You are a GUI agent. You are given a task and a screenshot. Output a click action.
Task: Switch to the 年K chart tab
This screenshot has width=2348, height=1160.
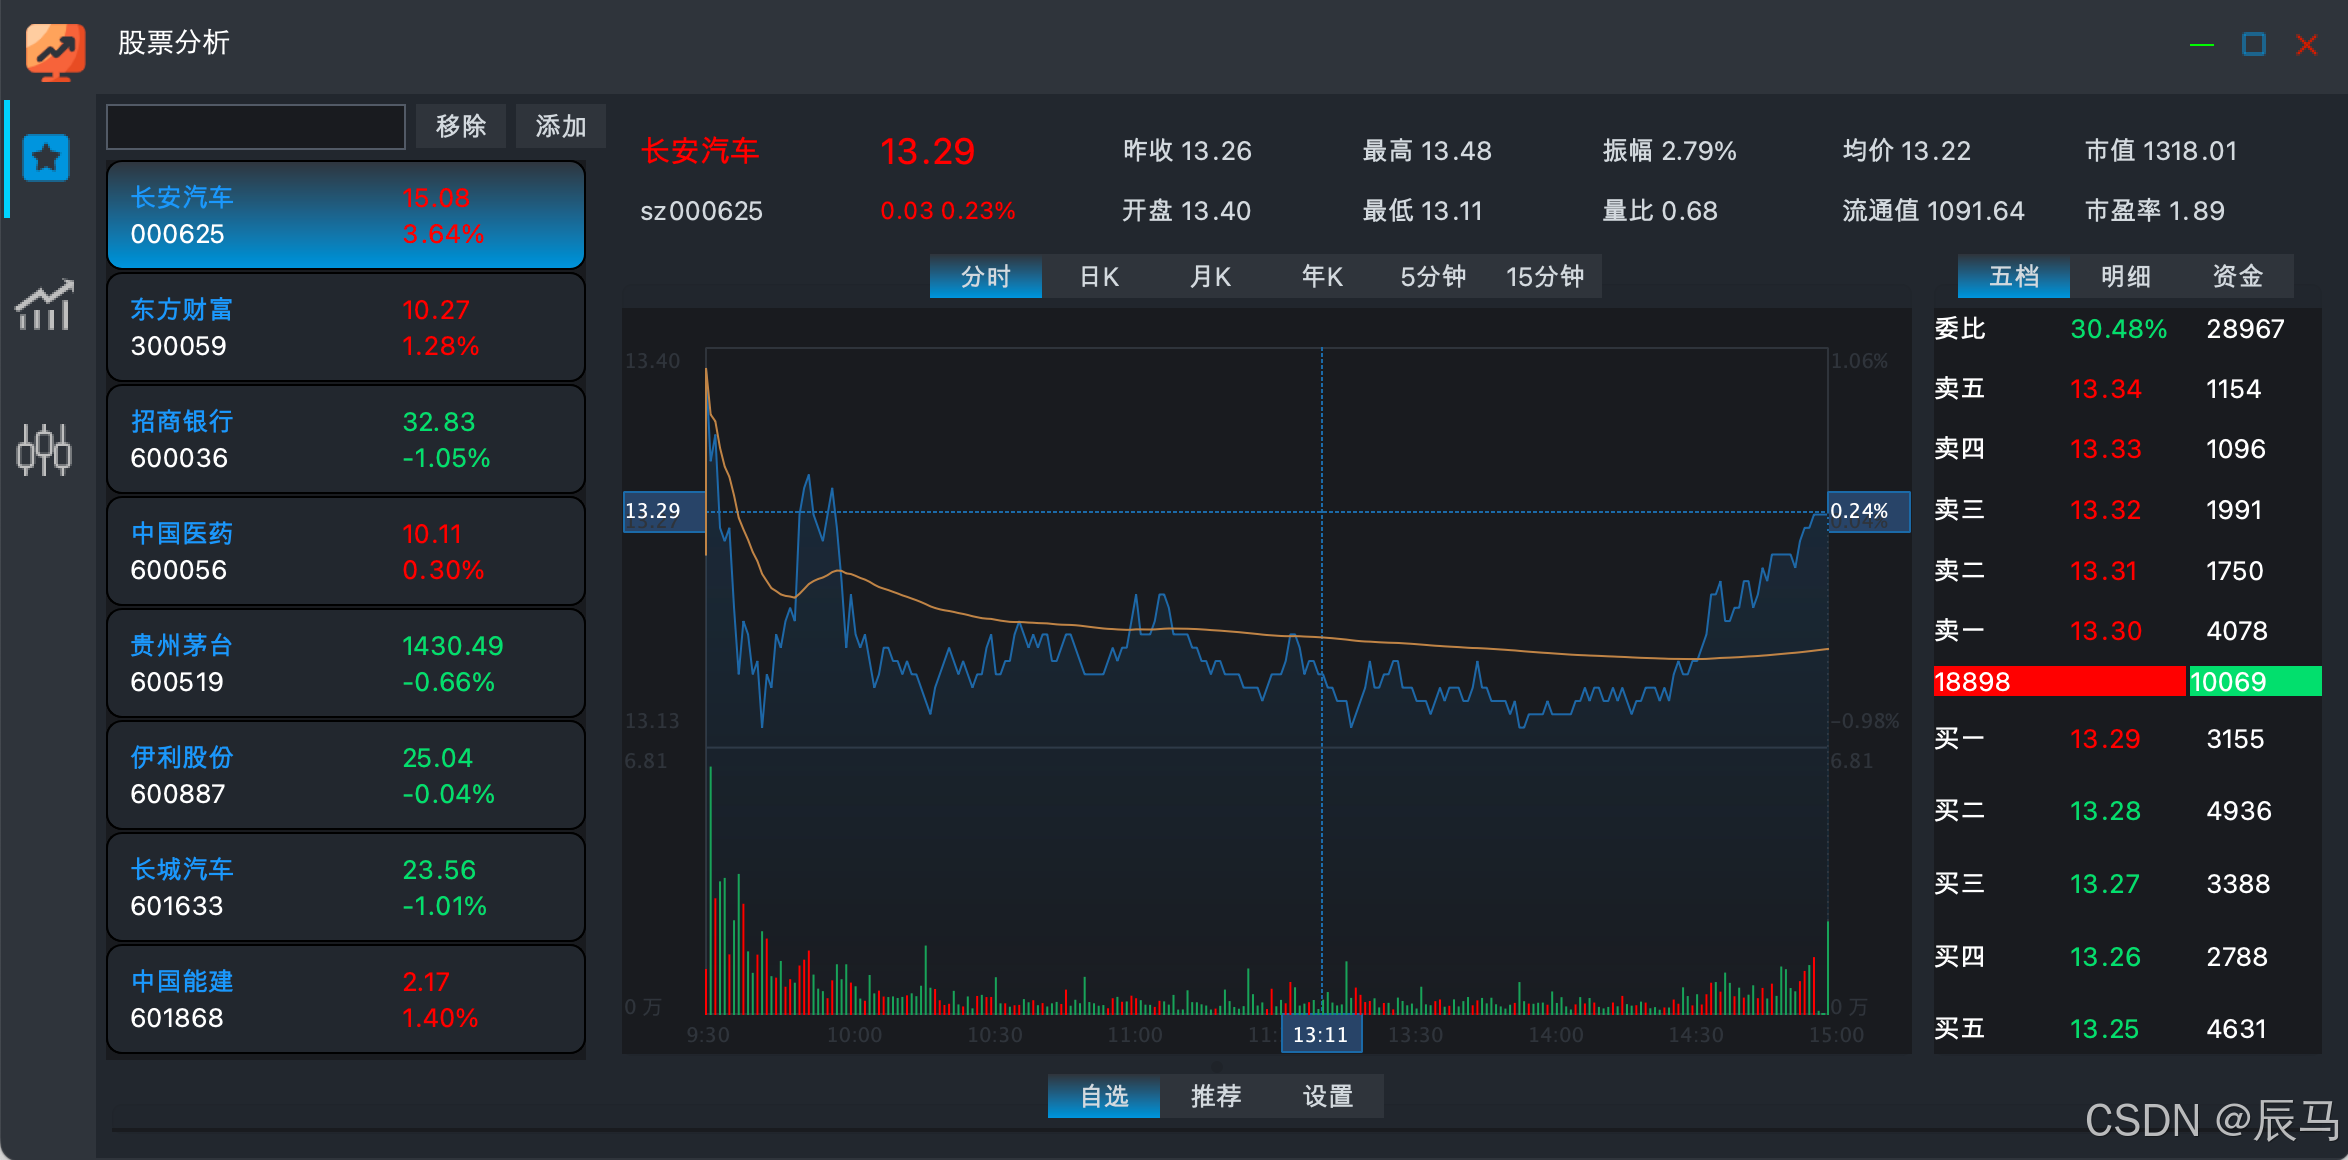(1320, 277)
